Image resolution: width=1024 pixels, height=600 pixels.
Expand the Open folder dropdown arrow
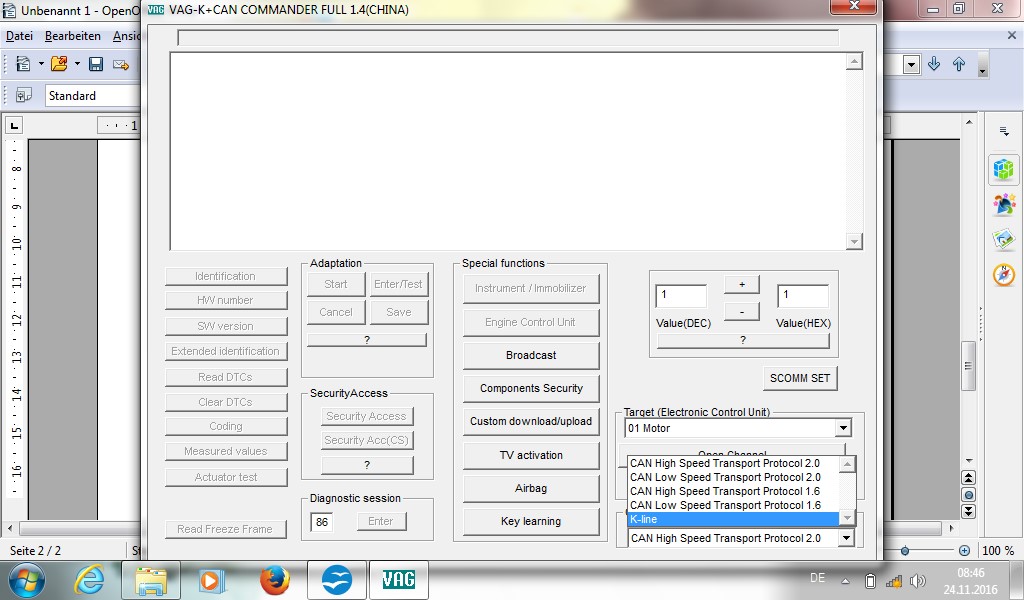pyautogui.click(x=77, y=64)
